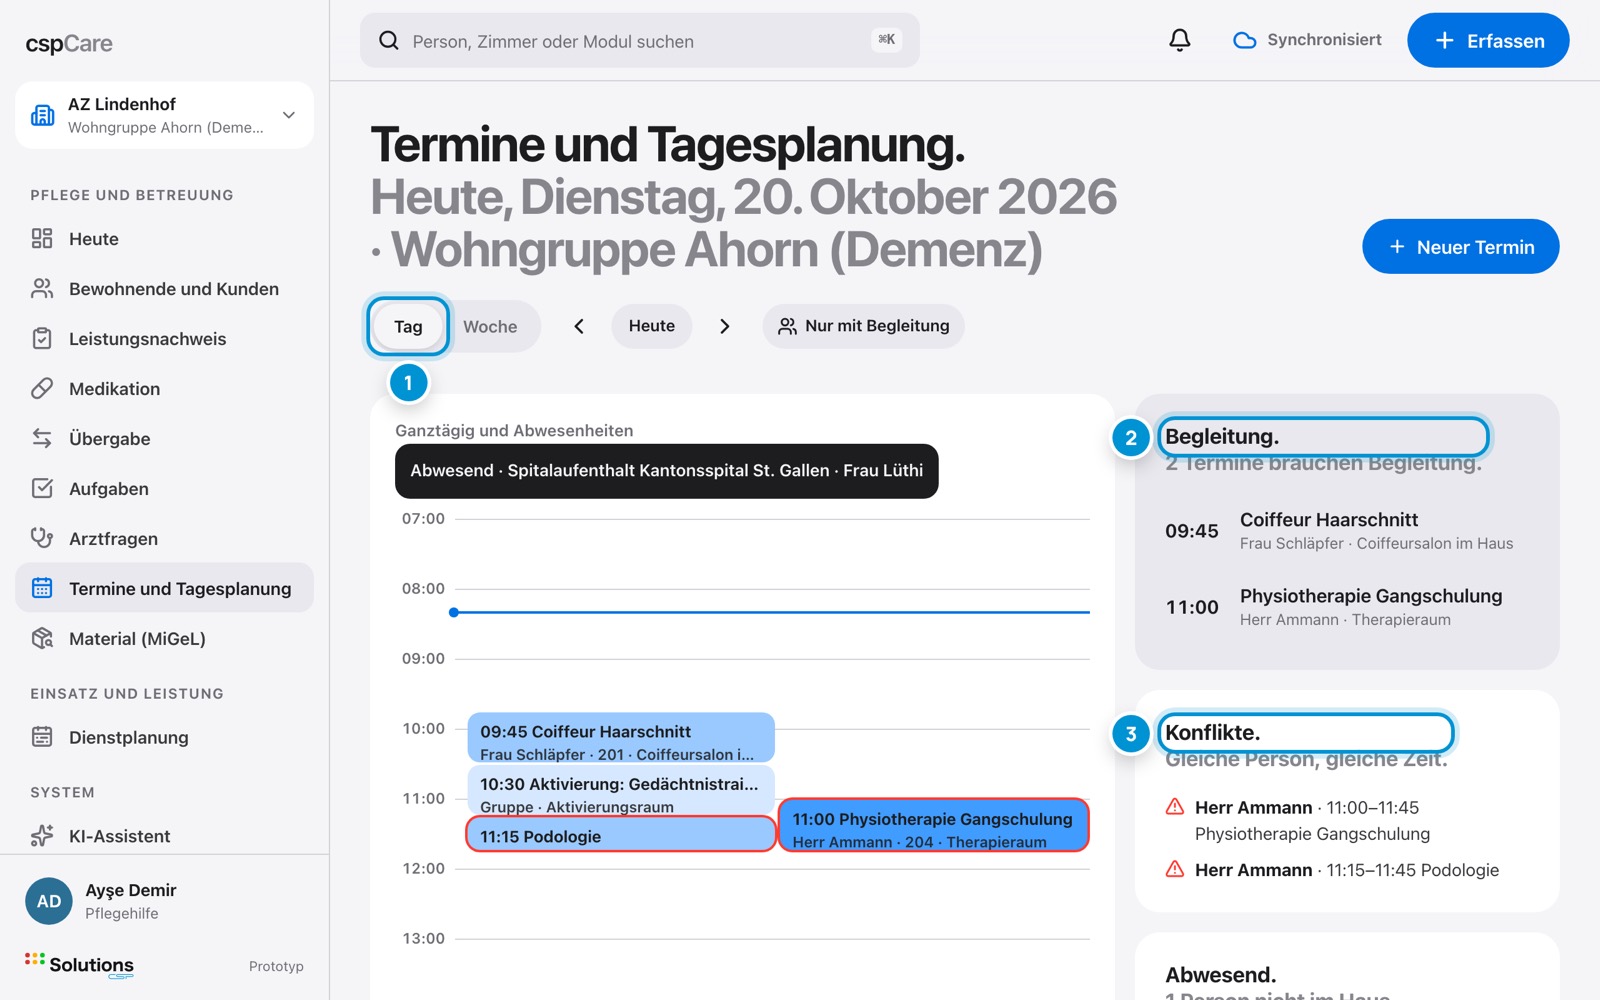
Task: Click the Herr Ammann 11:15–11:45 Podologie conflict
Action: tap(1347, 870)
